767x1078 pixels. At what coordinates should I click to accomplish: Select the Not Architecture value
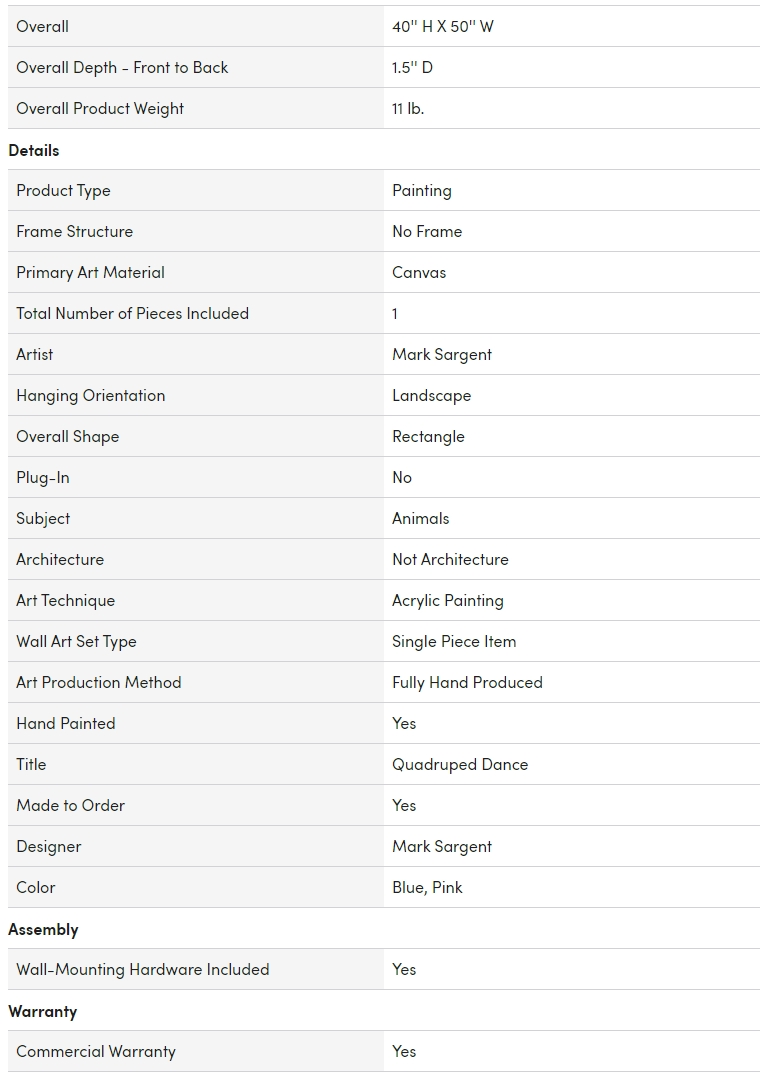pos(450,559)
